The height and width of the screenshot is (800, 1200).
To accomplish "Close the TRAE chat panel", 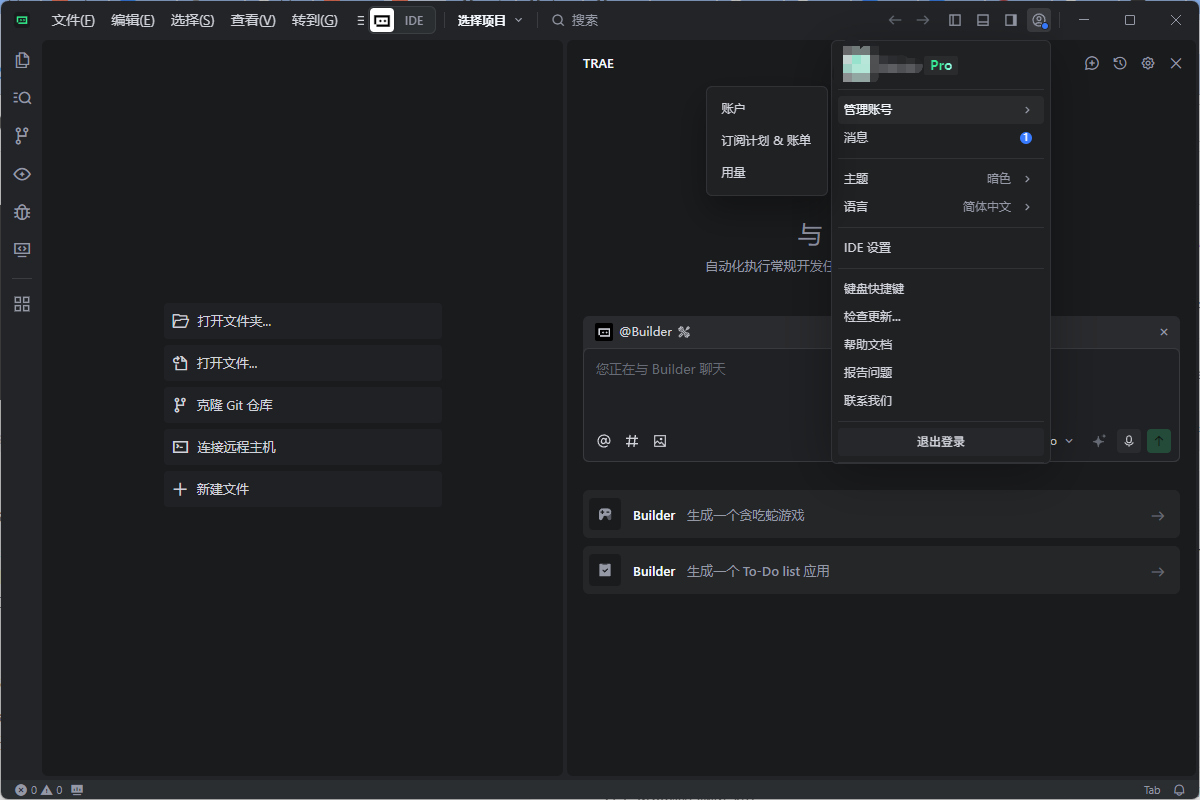I will 1176,63.
